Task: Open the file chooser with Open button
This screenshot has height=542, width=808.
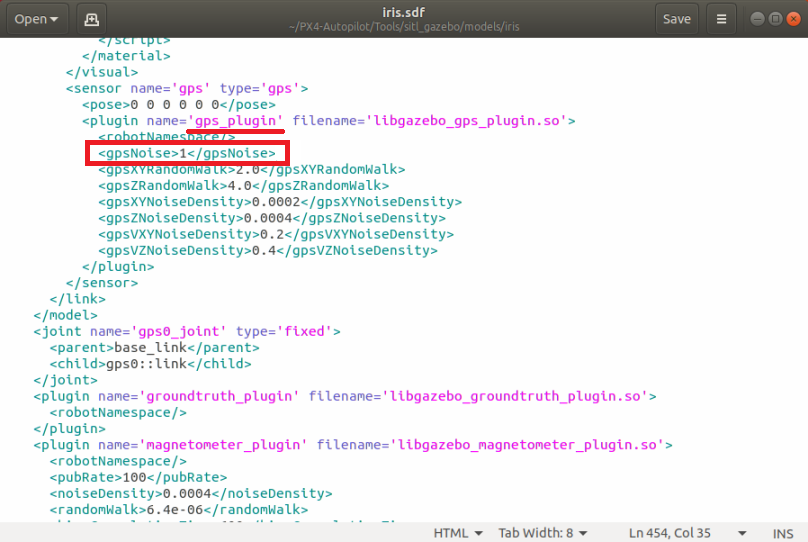Action: point(37,19)
